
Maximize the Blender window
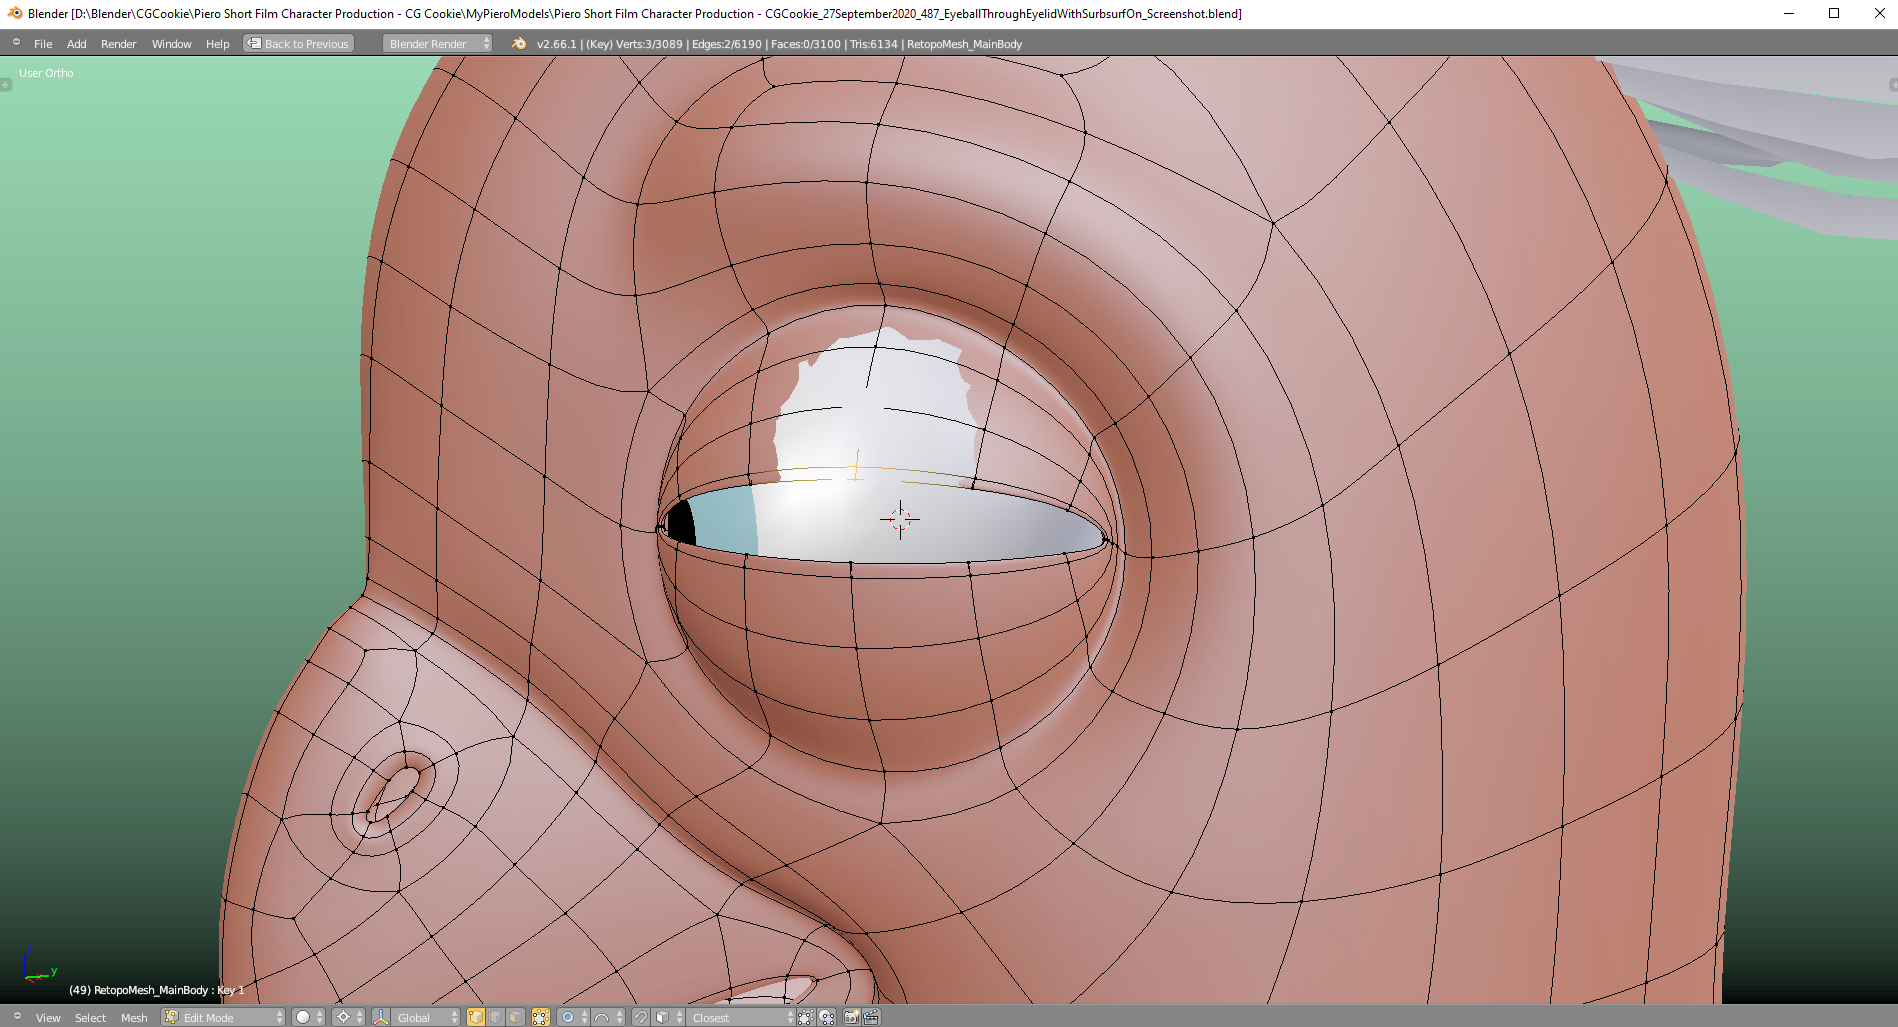(1834, 13)
